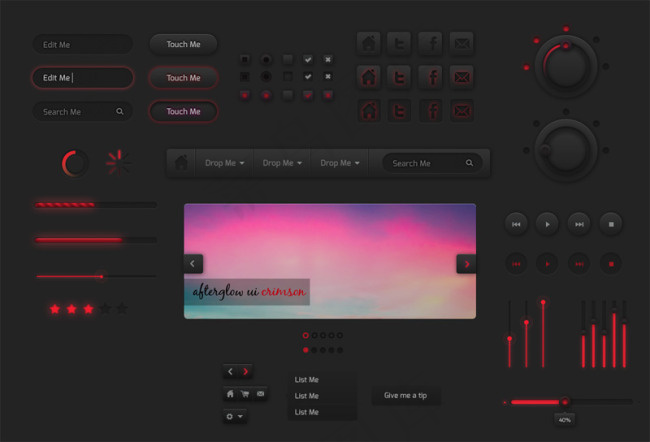The width and height of the screenshot is (650, 442).
Task: Click the magnifier icon in the navigation bar search
Action: (469, 163)
